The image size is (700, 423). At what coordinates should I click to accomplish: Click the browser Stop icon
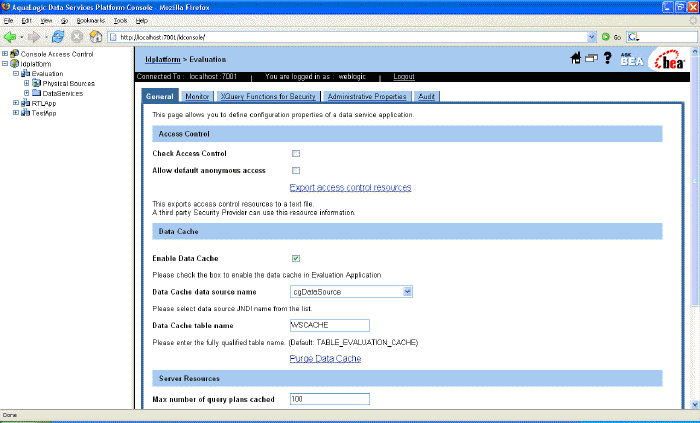click(77, 37)
